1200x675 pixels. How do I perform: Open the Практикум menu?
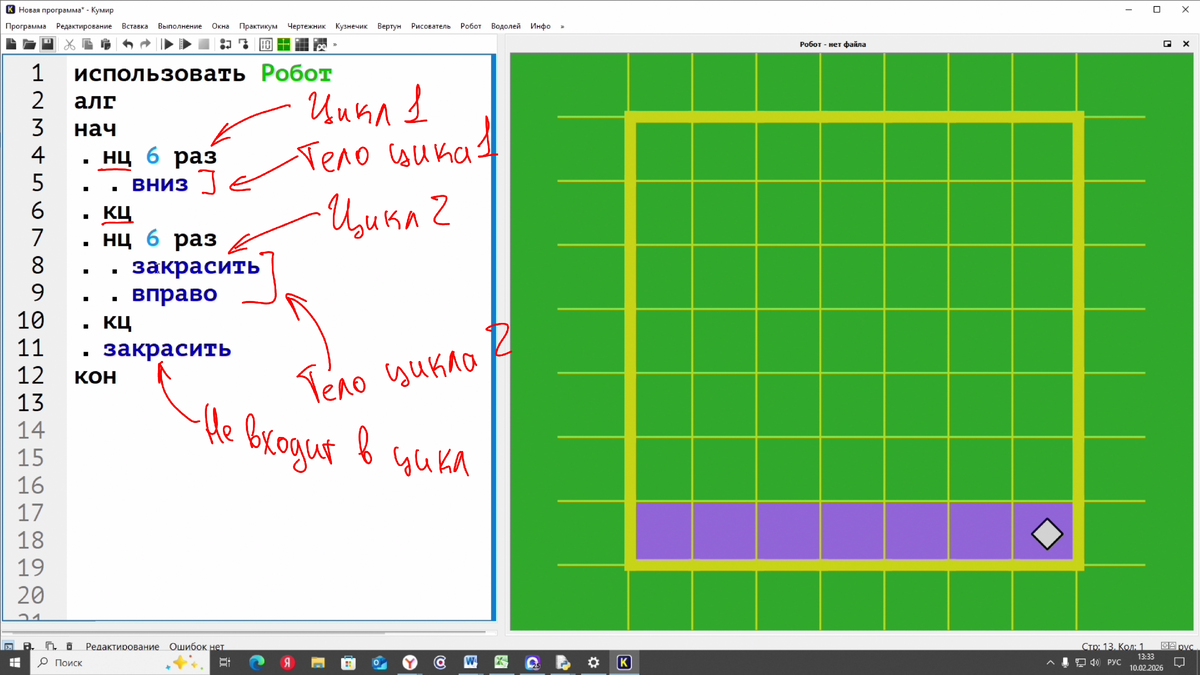coord(258,26)
